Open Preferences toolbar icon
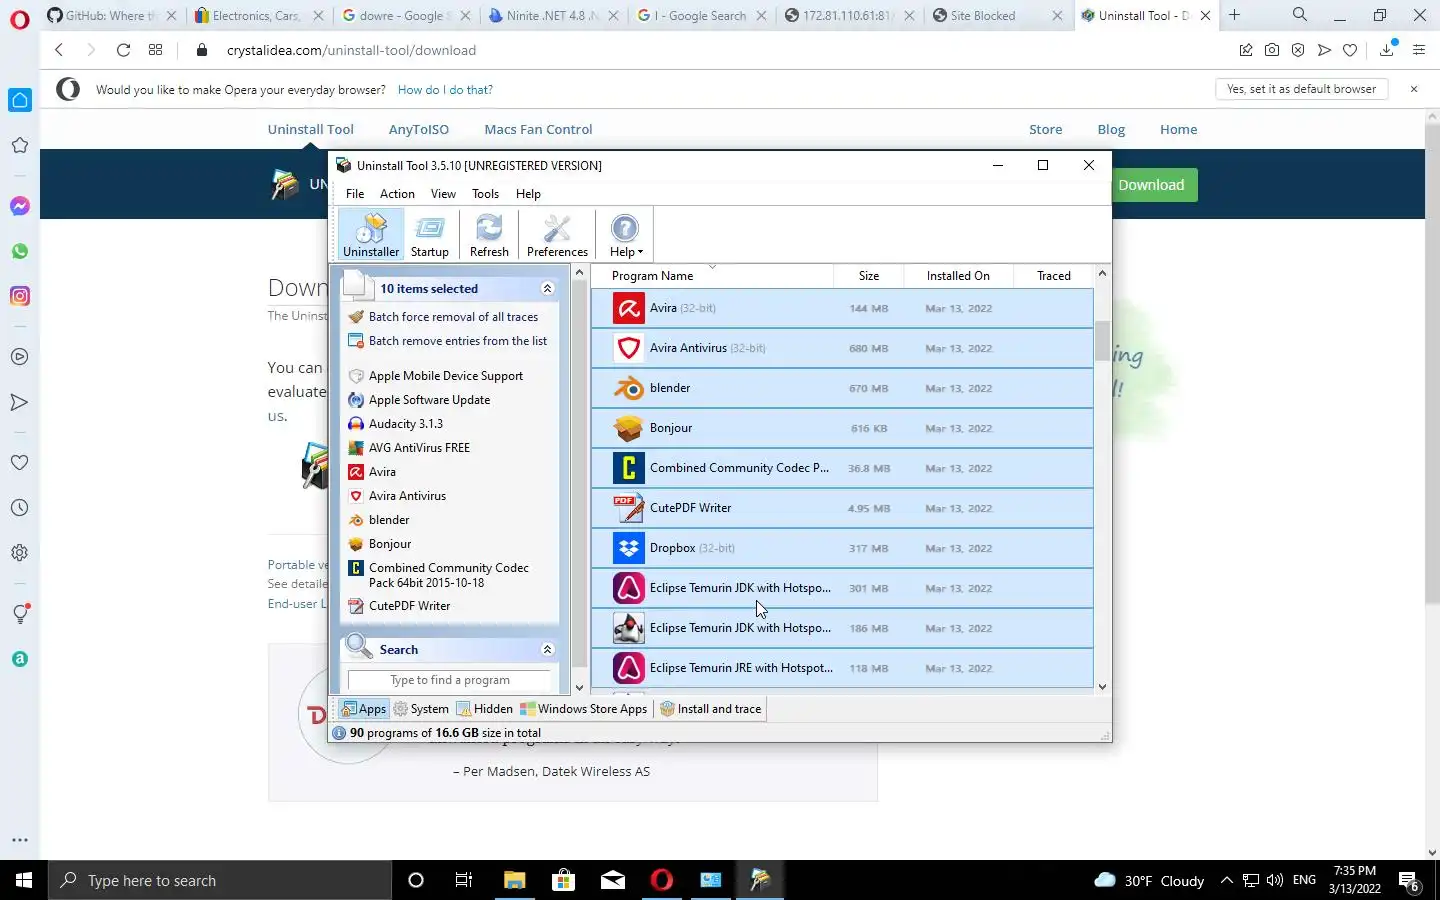The width and height of the screenshot is (1440, 900). pos(557,235)
